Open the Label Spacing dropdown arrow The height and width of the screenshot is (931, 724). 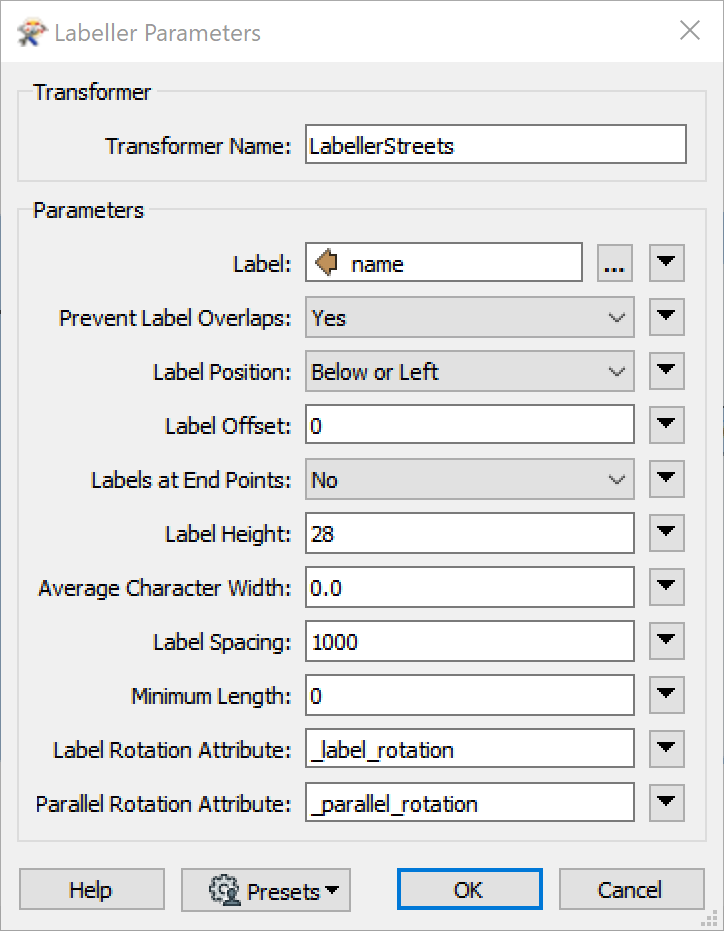[666, 641]
